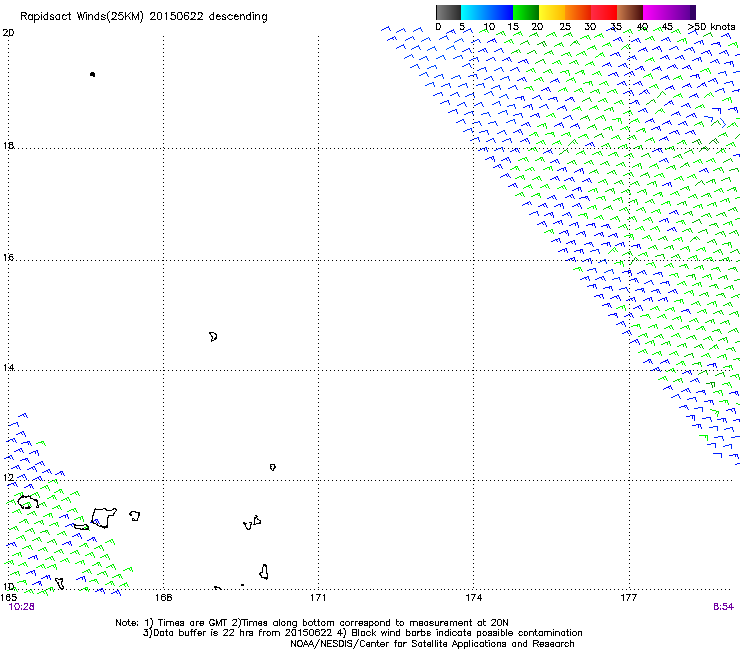The image size is (740, 650).
Task: Click the yellow 20–25 knots color segment
Action: click(552, 12)
